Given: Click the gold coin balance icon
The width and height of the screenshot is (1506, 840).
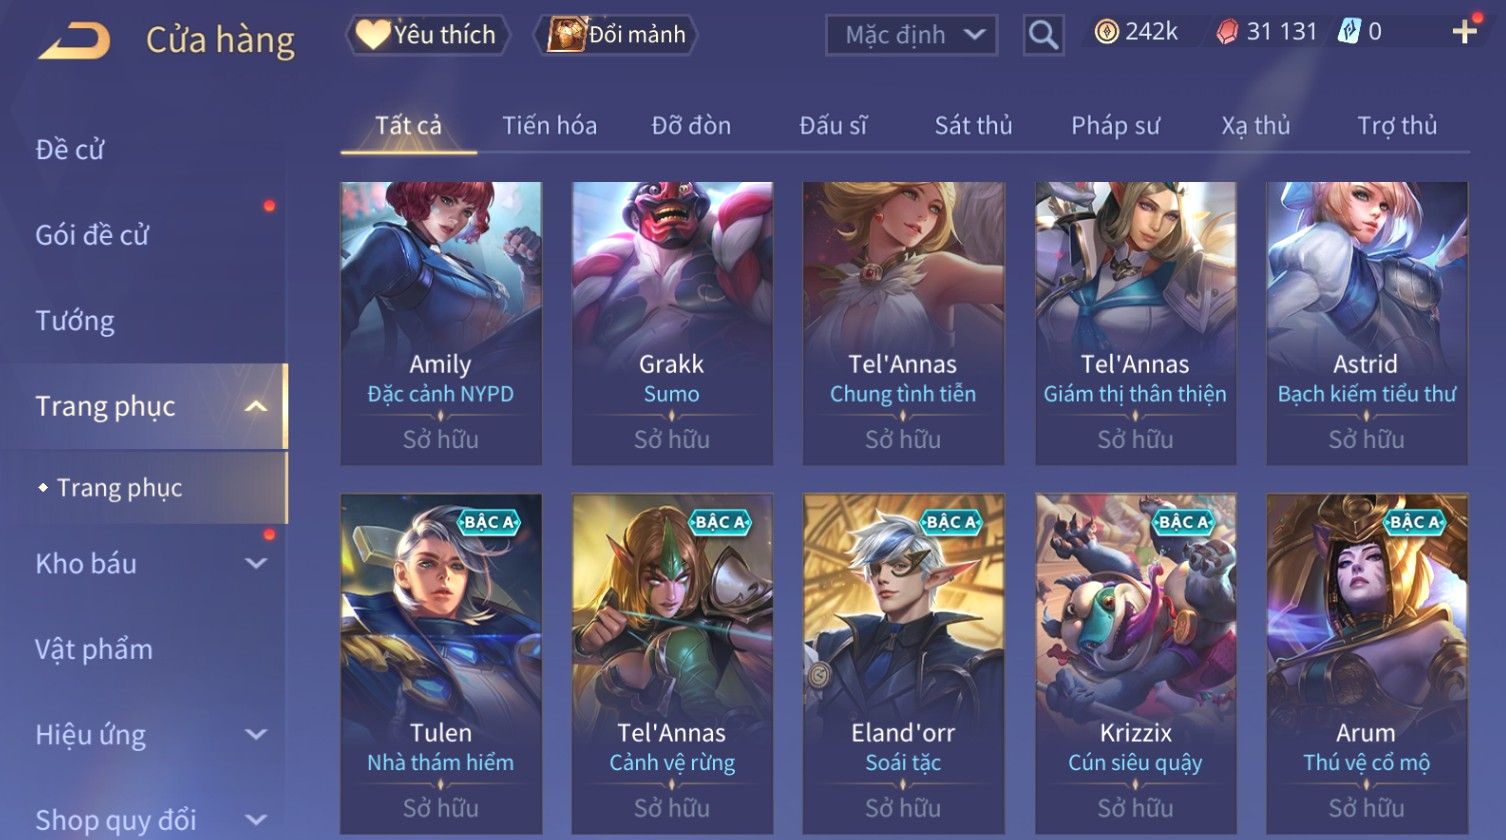Looking at the screenshot, I should pos(1106,33).
